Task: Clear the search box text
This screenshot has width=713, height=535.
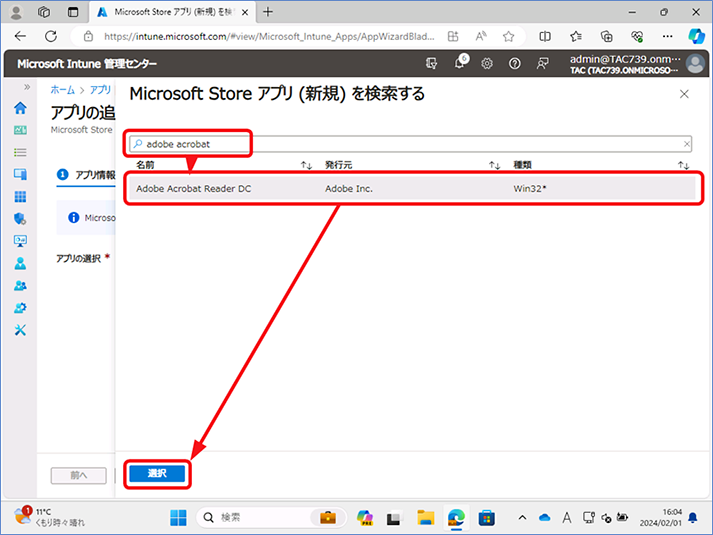Action: 687,144
